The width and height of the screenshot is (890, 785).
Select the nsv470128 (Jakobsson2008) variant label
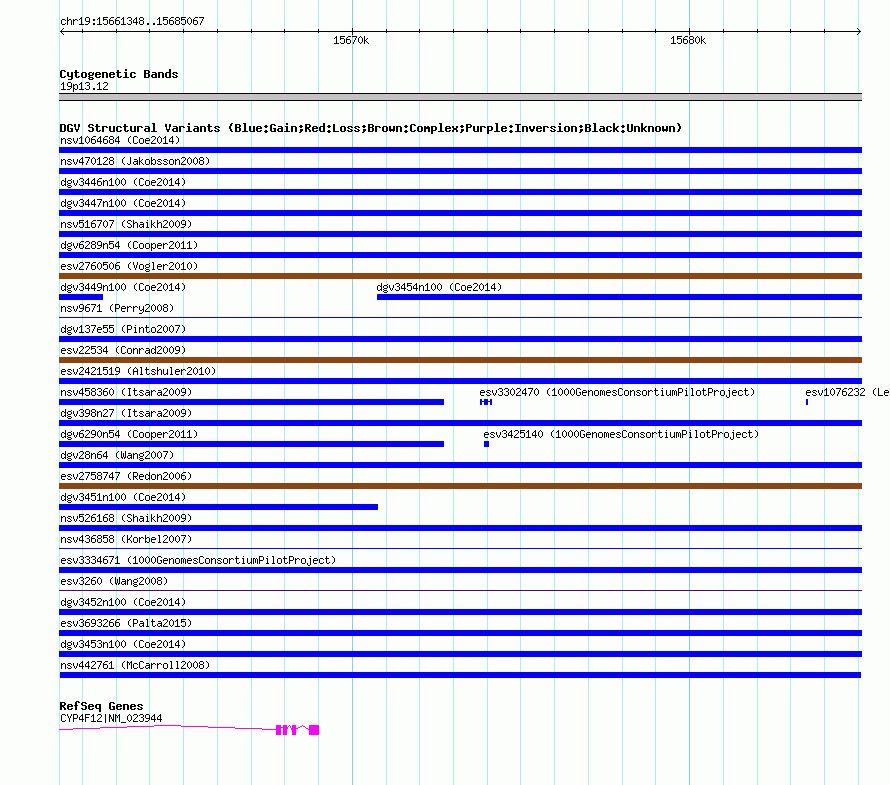[135, 161]
